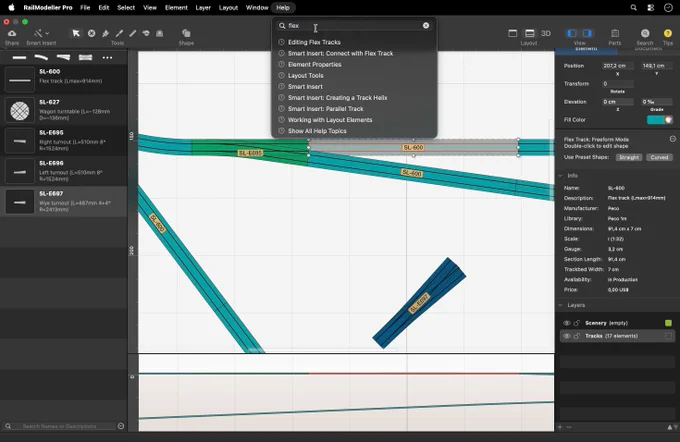Click the help search field with flex
Viewport: 680px width, 442px height.
[353, 26]
